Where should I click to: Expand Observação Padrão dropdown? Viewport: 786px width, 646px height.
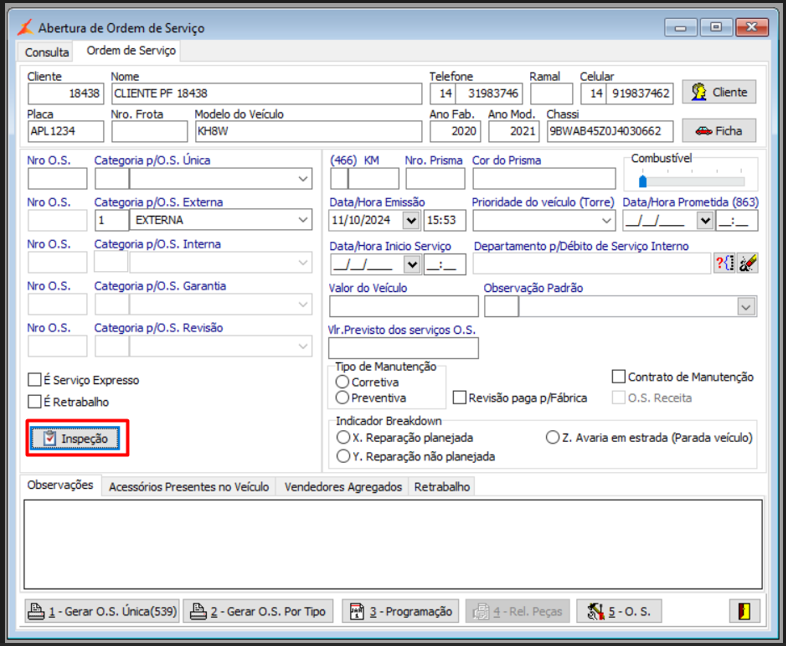coord(746,307)
